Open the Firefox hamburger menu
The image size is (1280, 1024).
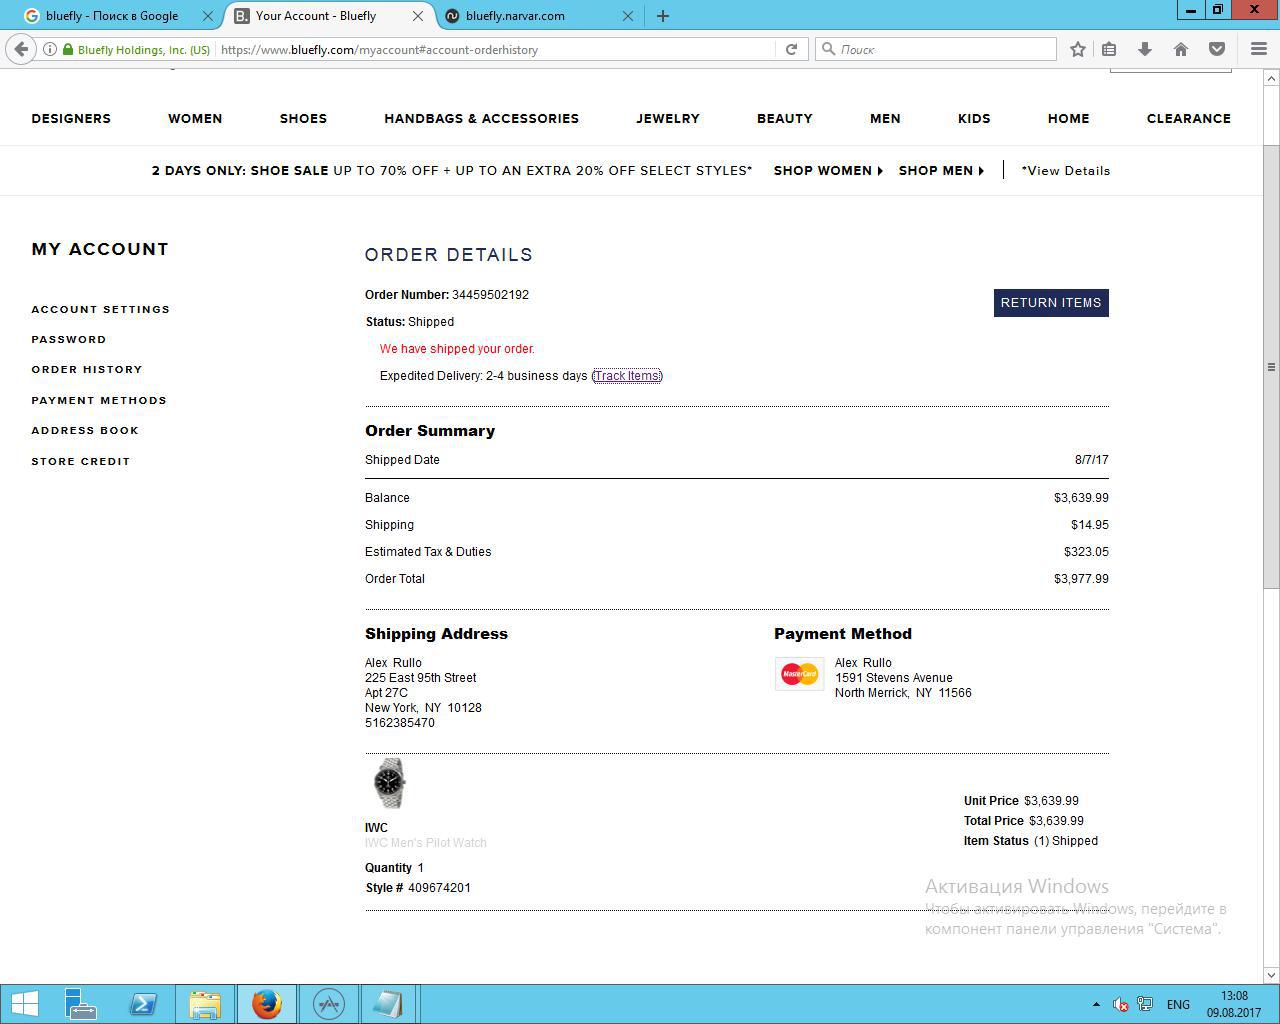pyautogui.click(x=1259, y=49)
